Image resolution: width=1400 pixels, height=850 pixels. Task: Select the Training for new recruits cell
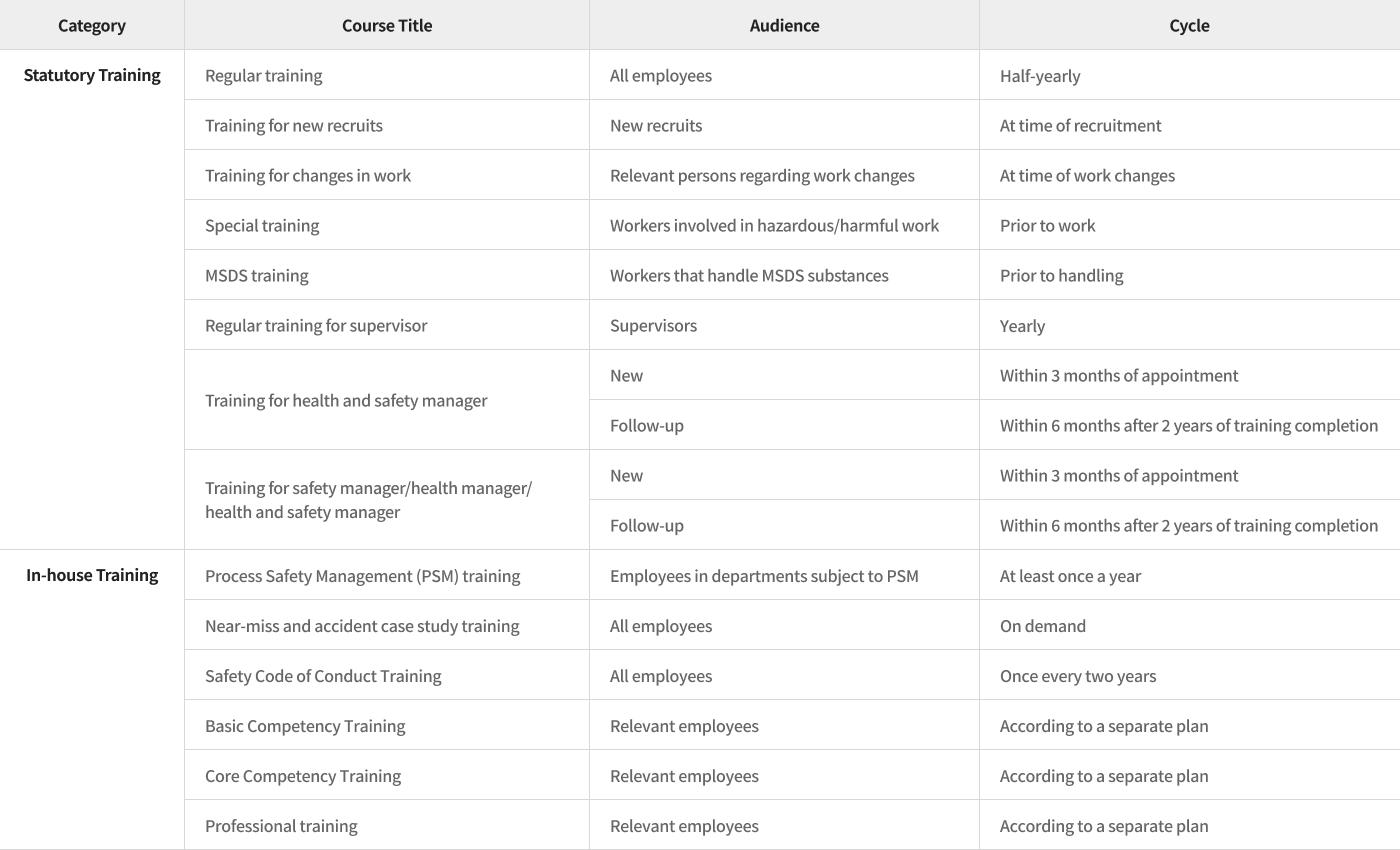tap(294, 126)
